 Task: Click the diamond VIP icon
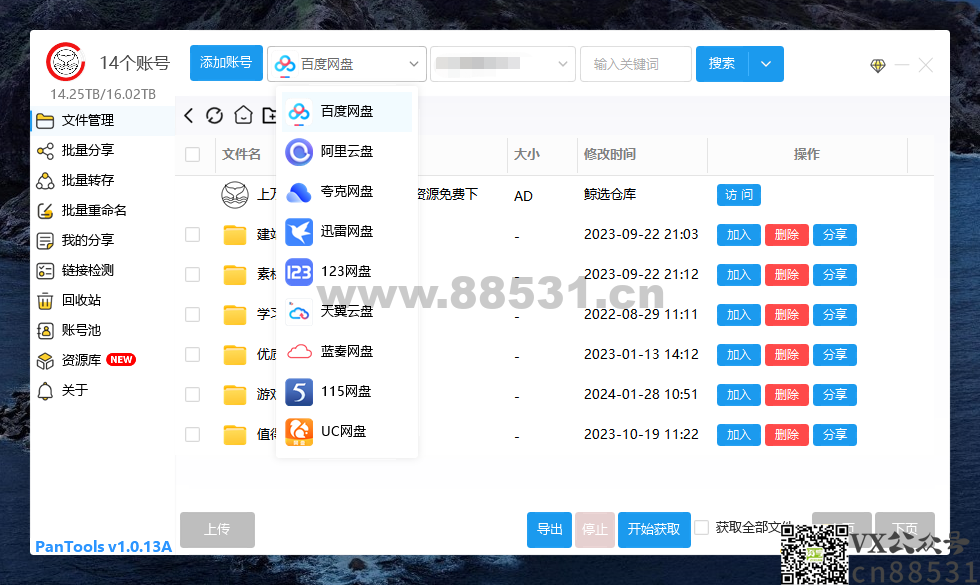(878, 65)
